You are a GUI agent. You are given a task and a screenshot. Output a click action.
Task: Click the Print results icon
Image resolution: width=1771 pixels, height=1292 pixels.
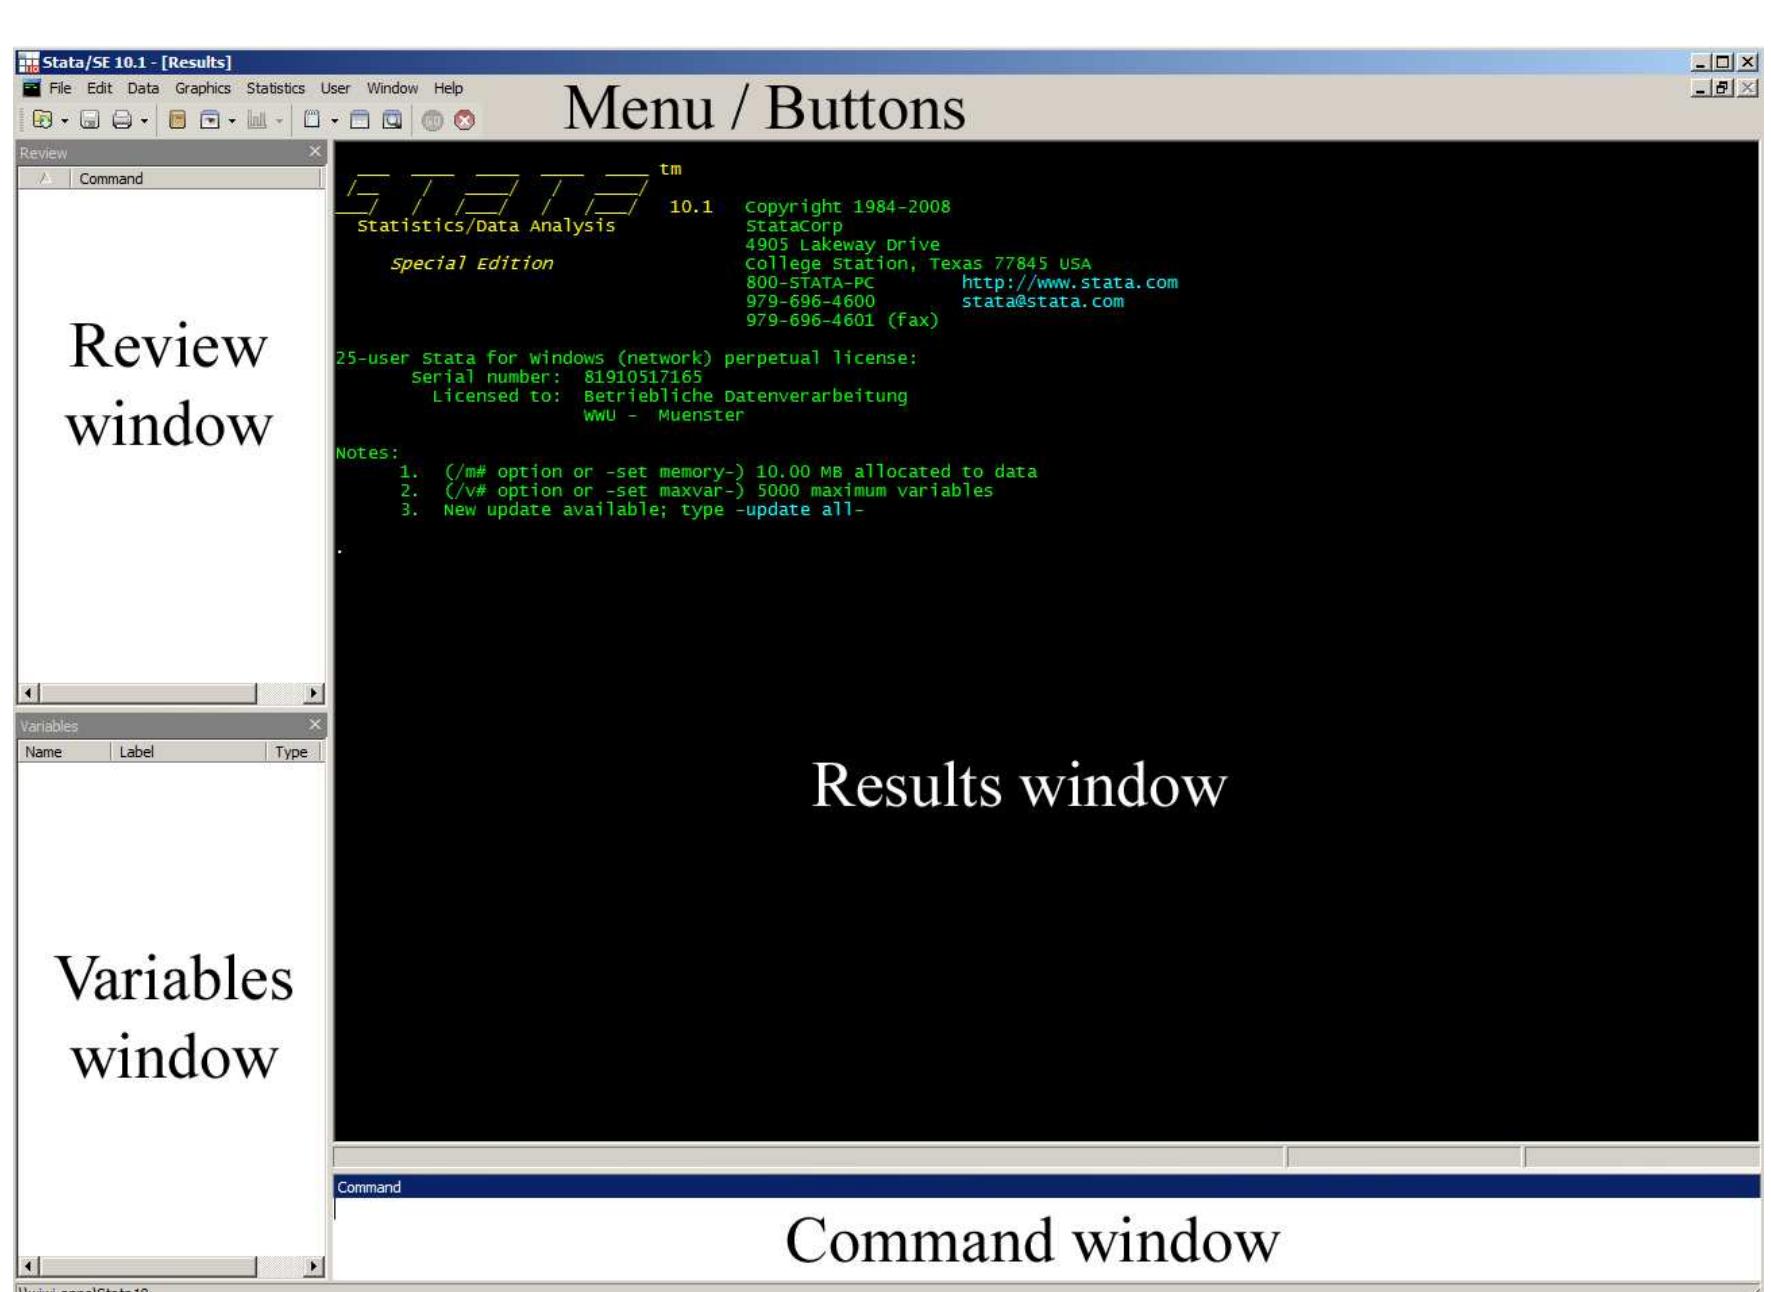[123, 118]
